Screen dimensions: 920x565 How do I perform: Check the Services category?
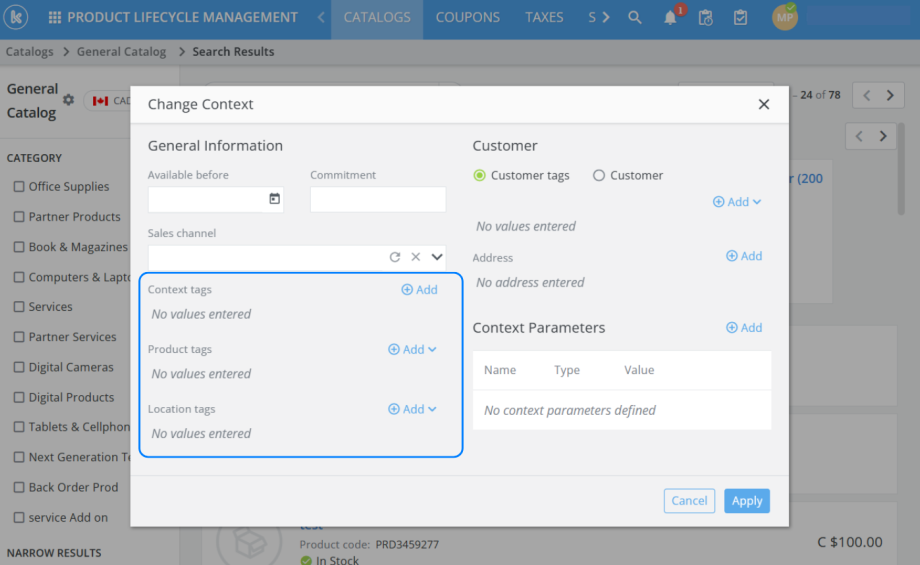click(19, 307)
